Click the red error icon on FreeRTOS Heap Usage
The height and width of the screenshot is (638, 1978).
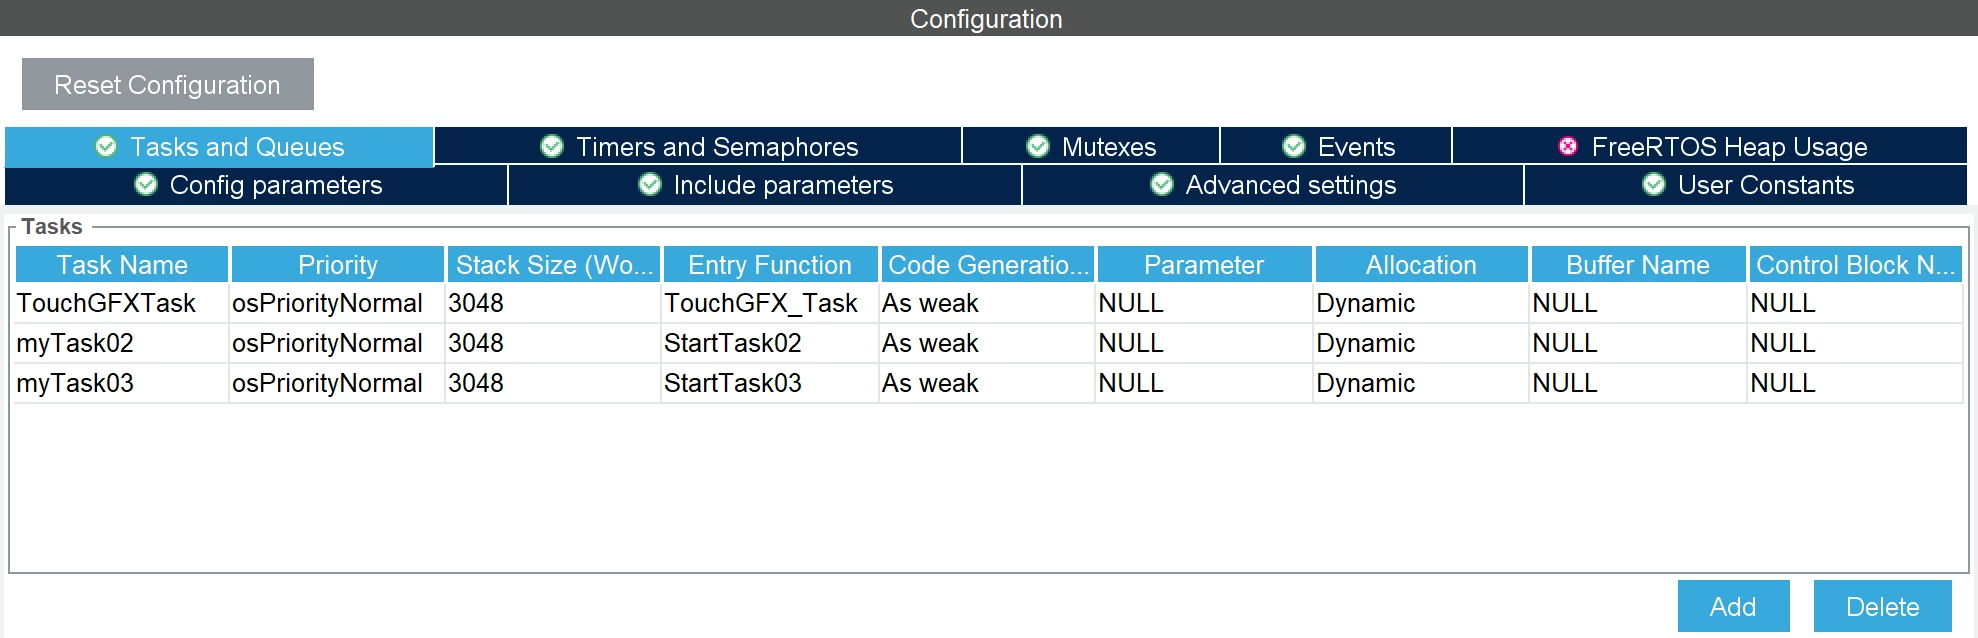(x=1568, y=147)
